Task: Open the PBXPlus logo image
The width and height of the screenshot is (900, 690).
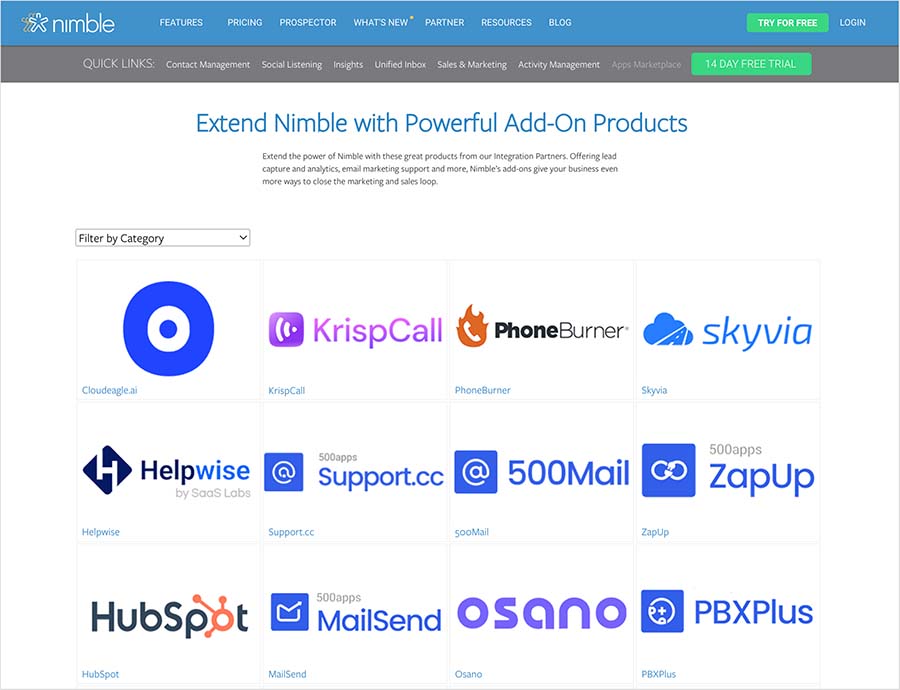Action: tap(727, 611)
